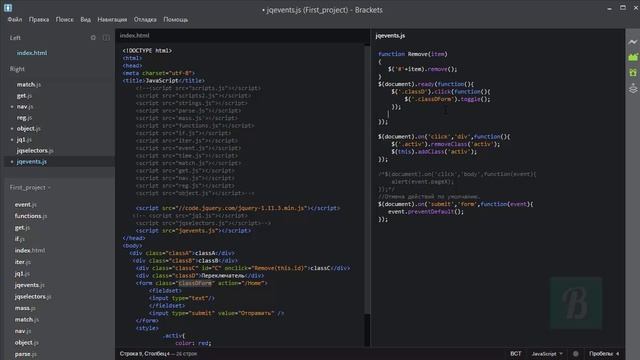This screenshot has height=360, width=640.
Task: Select match.js in Right working files
Action: pos(29,84)
